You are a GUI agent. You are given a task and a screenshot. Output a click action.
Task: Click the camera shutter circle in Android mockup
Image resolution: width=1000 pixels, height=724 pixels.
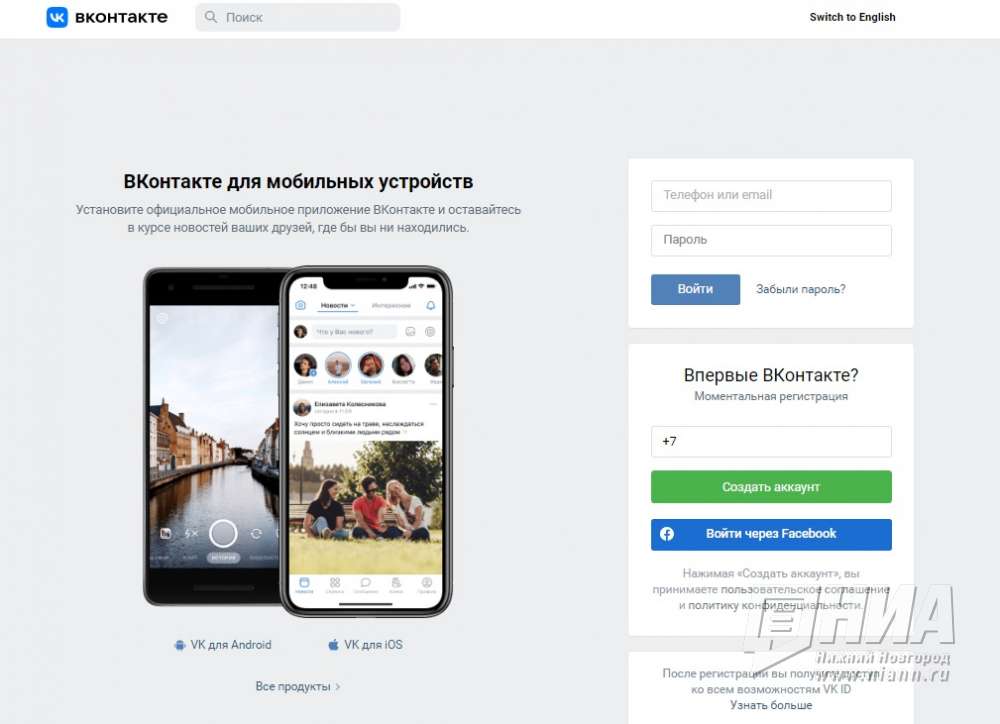click(223, 533)
